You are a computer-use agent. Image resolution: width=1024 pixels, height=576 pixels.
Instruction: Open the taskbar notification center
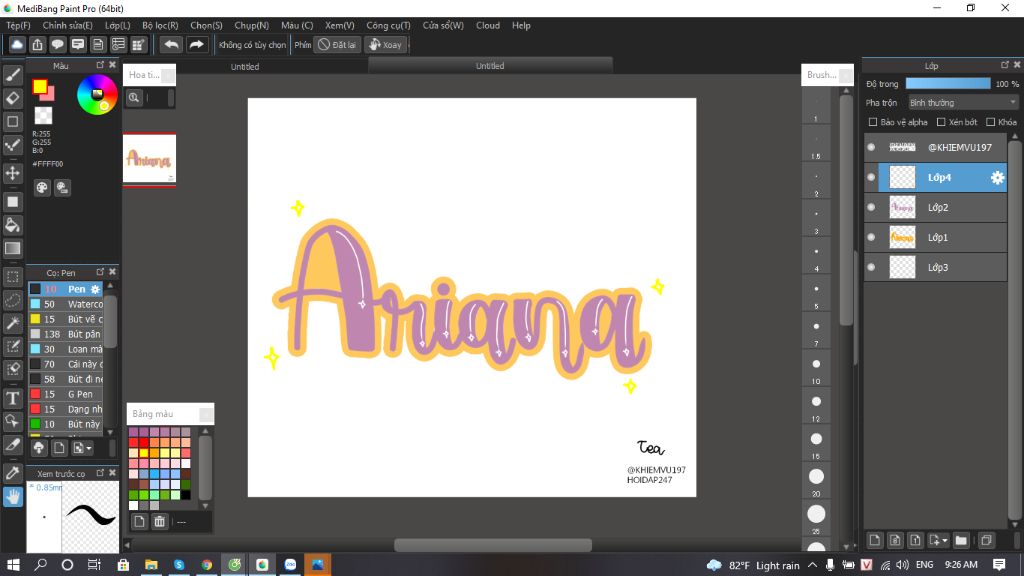(999, 565)
